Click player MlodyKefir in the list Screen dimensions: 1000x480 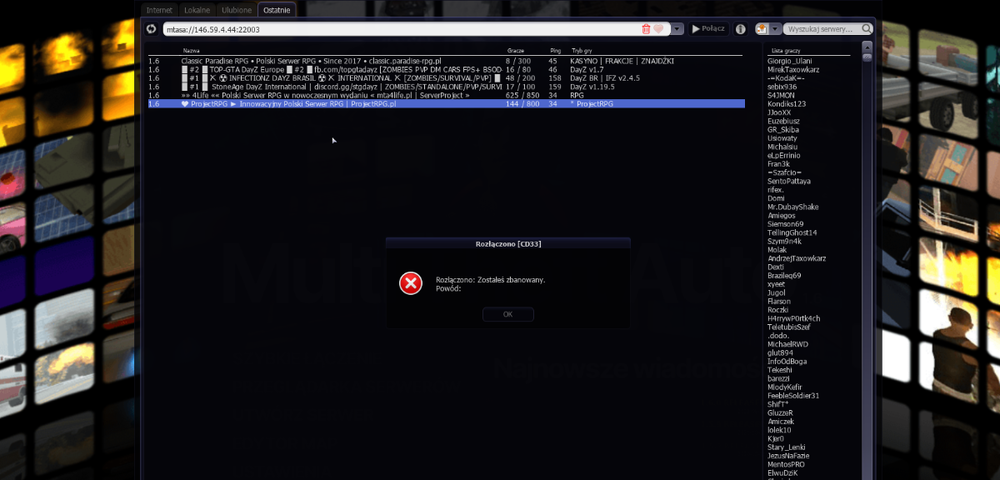point(784,388)
